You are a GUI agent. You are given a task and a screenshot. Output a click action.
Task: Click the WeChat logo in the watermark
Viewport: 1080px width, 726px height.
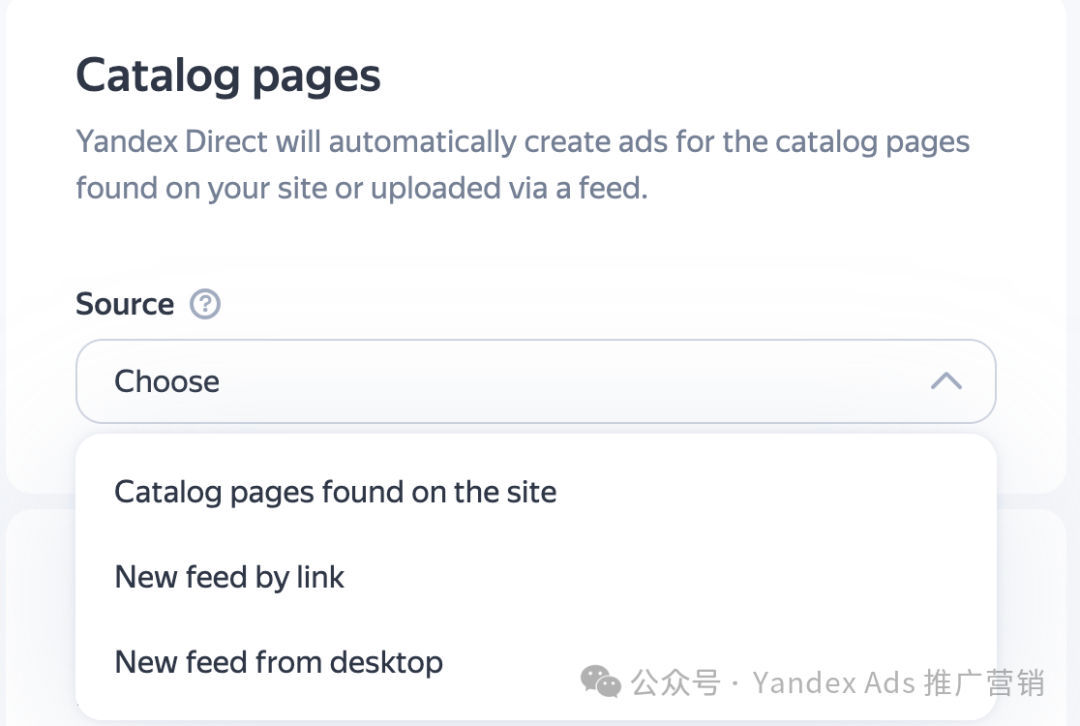tap(601, 682)
